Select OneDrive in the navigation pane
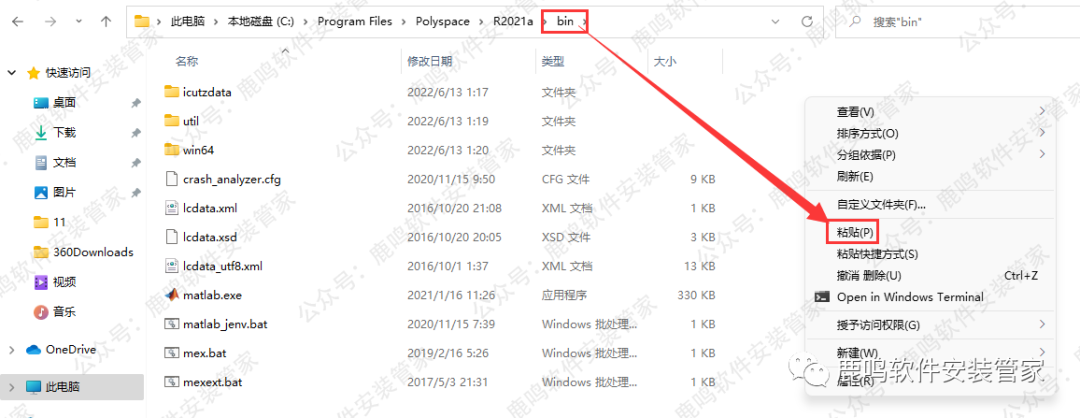The height and width of the screenshot is (418, 1080). tap(71, 350)
